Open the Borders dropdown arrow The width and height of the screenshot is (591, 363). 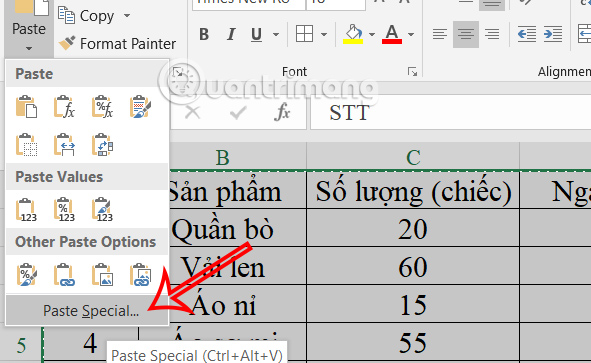[324, 34]
